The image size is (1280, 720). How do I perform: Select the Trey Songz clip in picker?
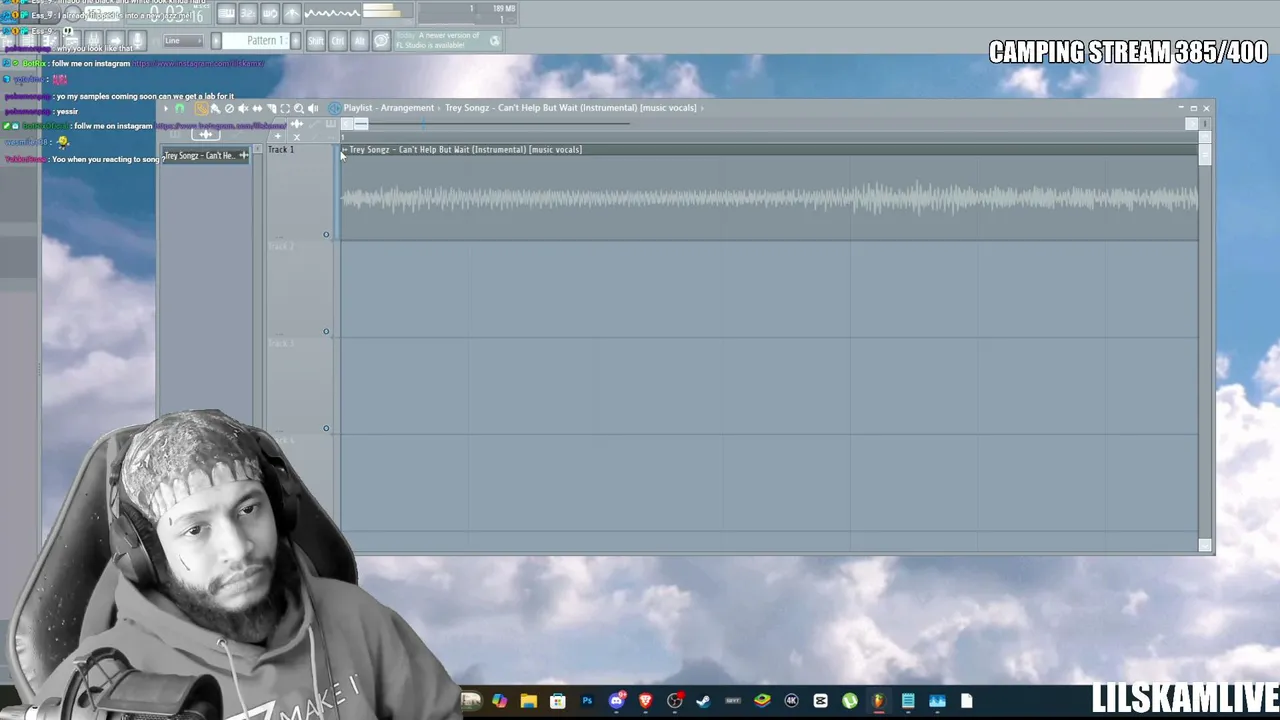tap(206, 155)
